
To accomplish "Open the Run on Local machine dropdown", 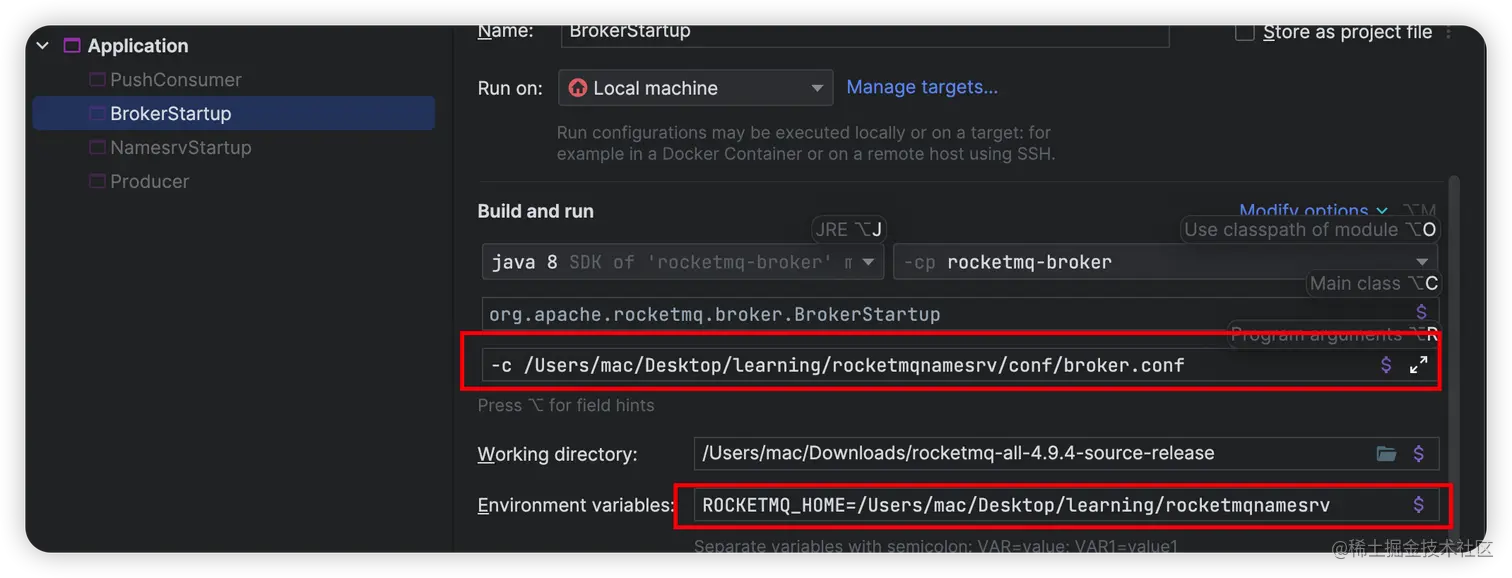I will pyautogui.click(x=695, y=88).
